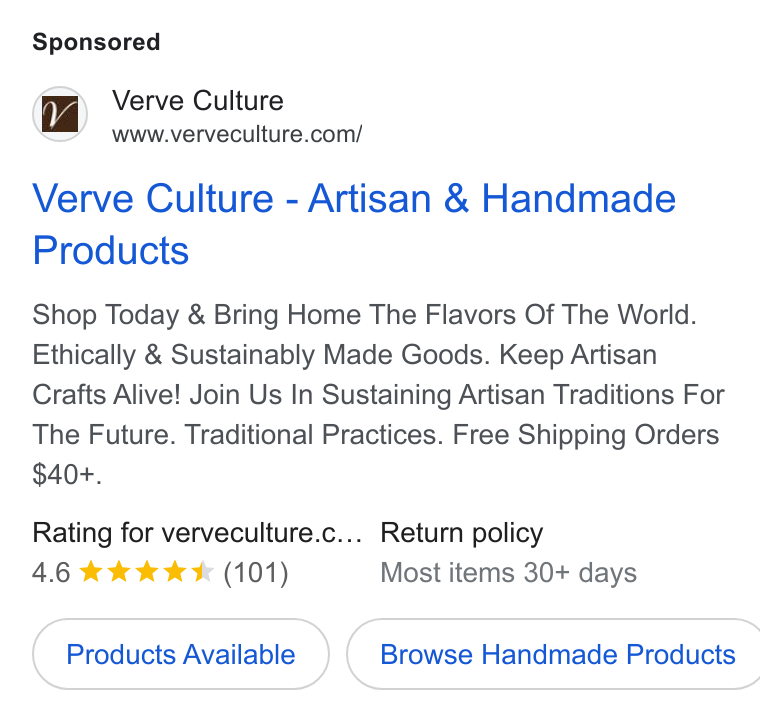
Task: Click Artisan & Handmade in headline
Action: [x=491, y=199]
